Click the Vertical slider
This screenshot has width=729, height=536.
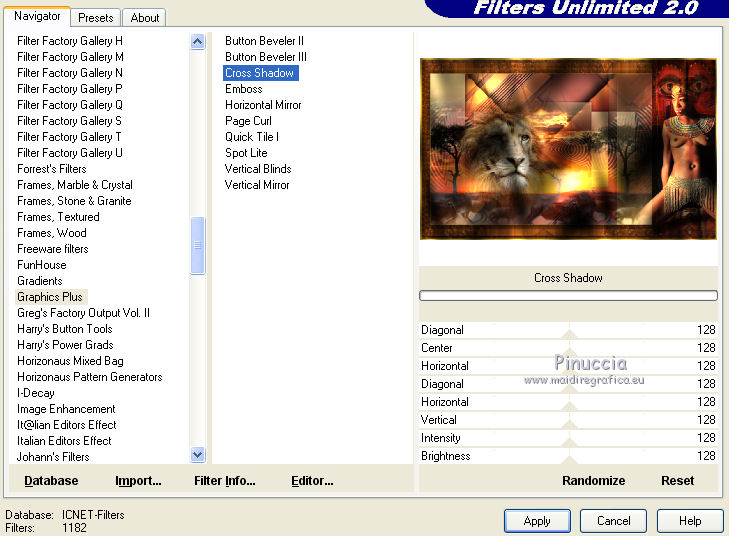(x=569, y=420)
